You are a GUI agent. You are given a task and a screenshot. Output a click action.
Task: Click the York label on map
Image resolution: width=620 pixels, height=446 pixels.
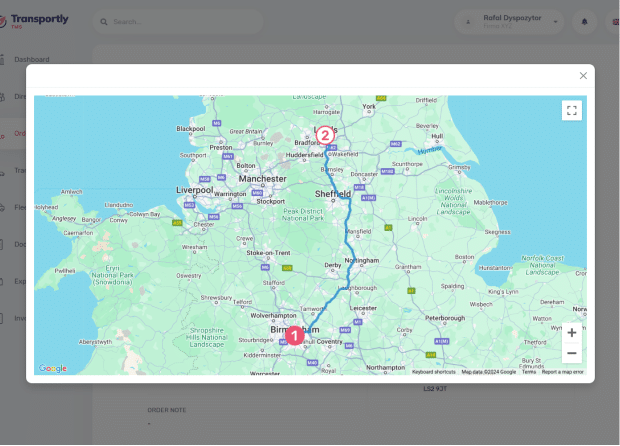point(369,106)
